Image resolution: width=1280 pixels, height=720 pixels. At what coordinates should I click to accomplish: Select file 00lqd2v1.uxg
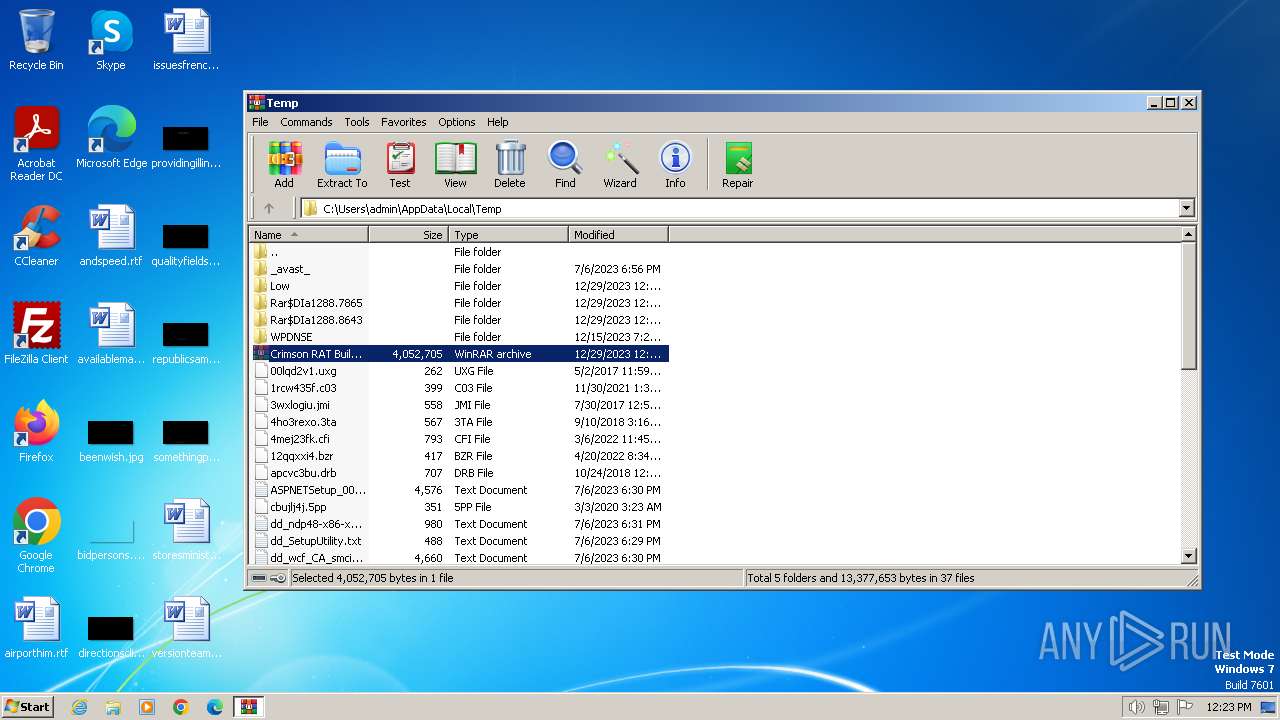pyautogui.click(x=460, y=371)
